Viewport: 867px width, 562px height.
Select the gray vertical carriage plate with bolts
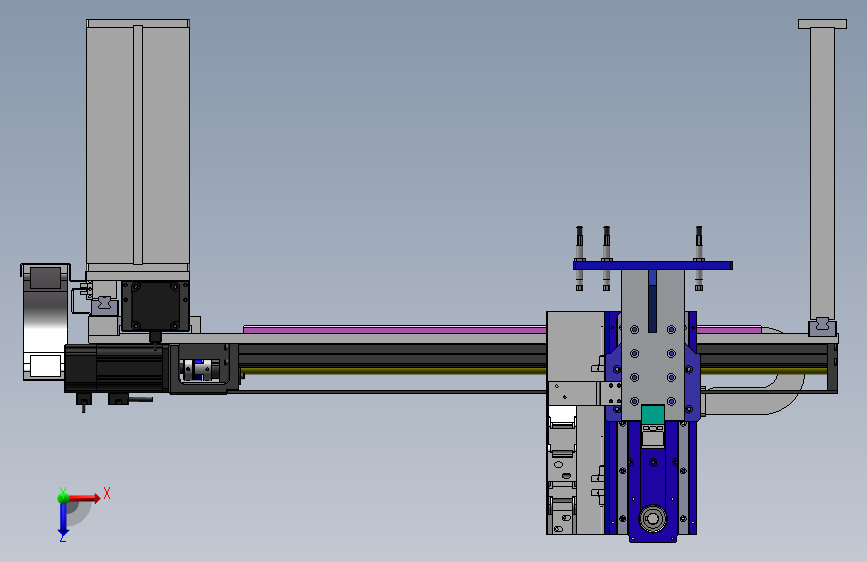pos(653,345)
